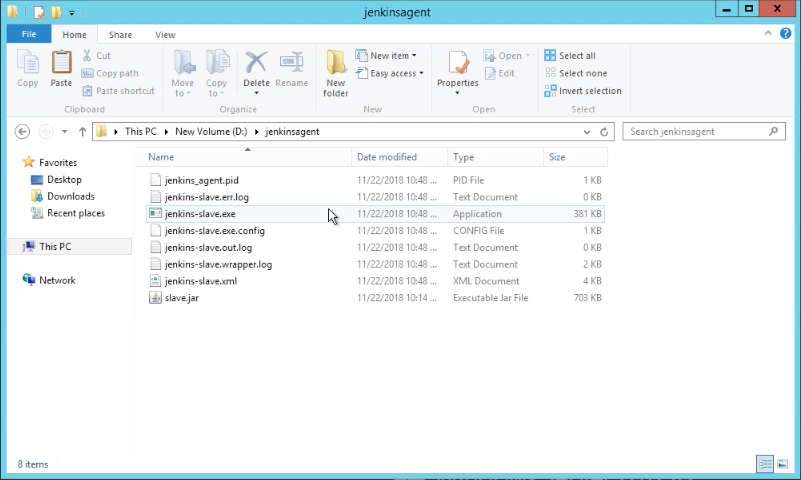Switch to the Home ribbon tab
The image size is (801, 480).
(75, 35)
